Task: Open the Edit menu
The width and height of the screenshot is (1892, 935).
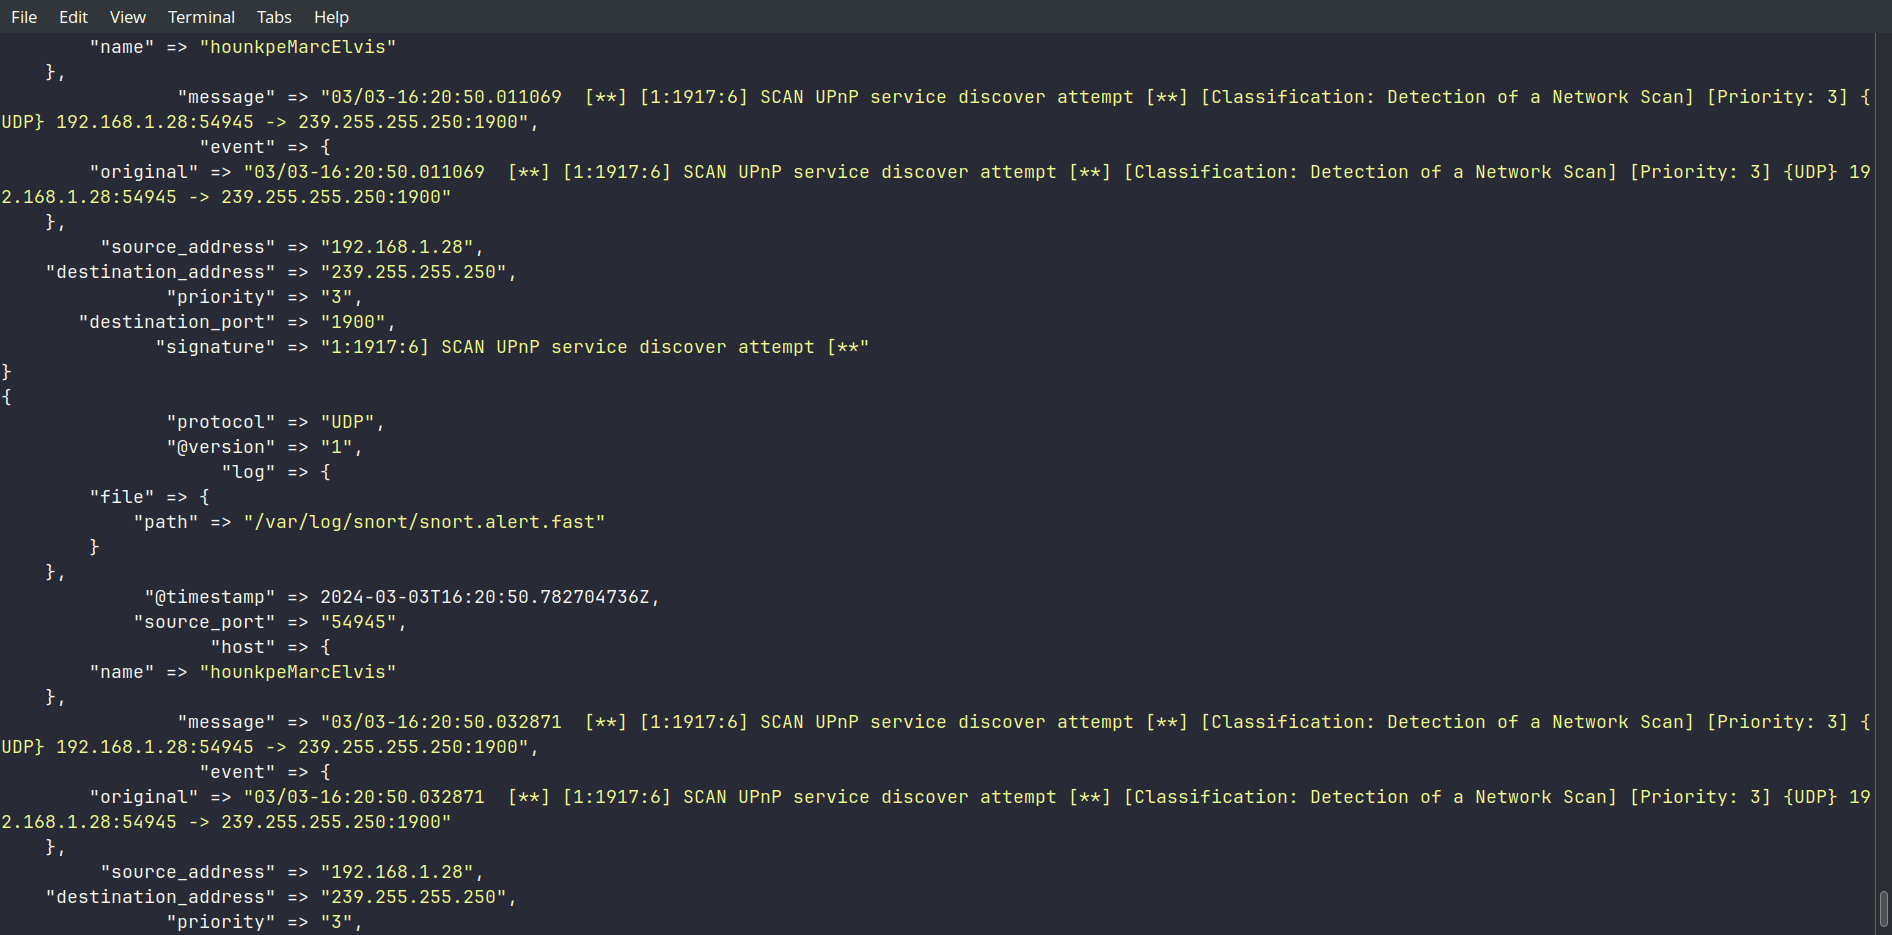Action: [x=73, y=17]
